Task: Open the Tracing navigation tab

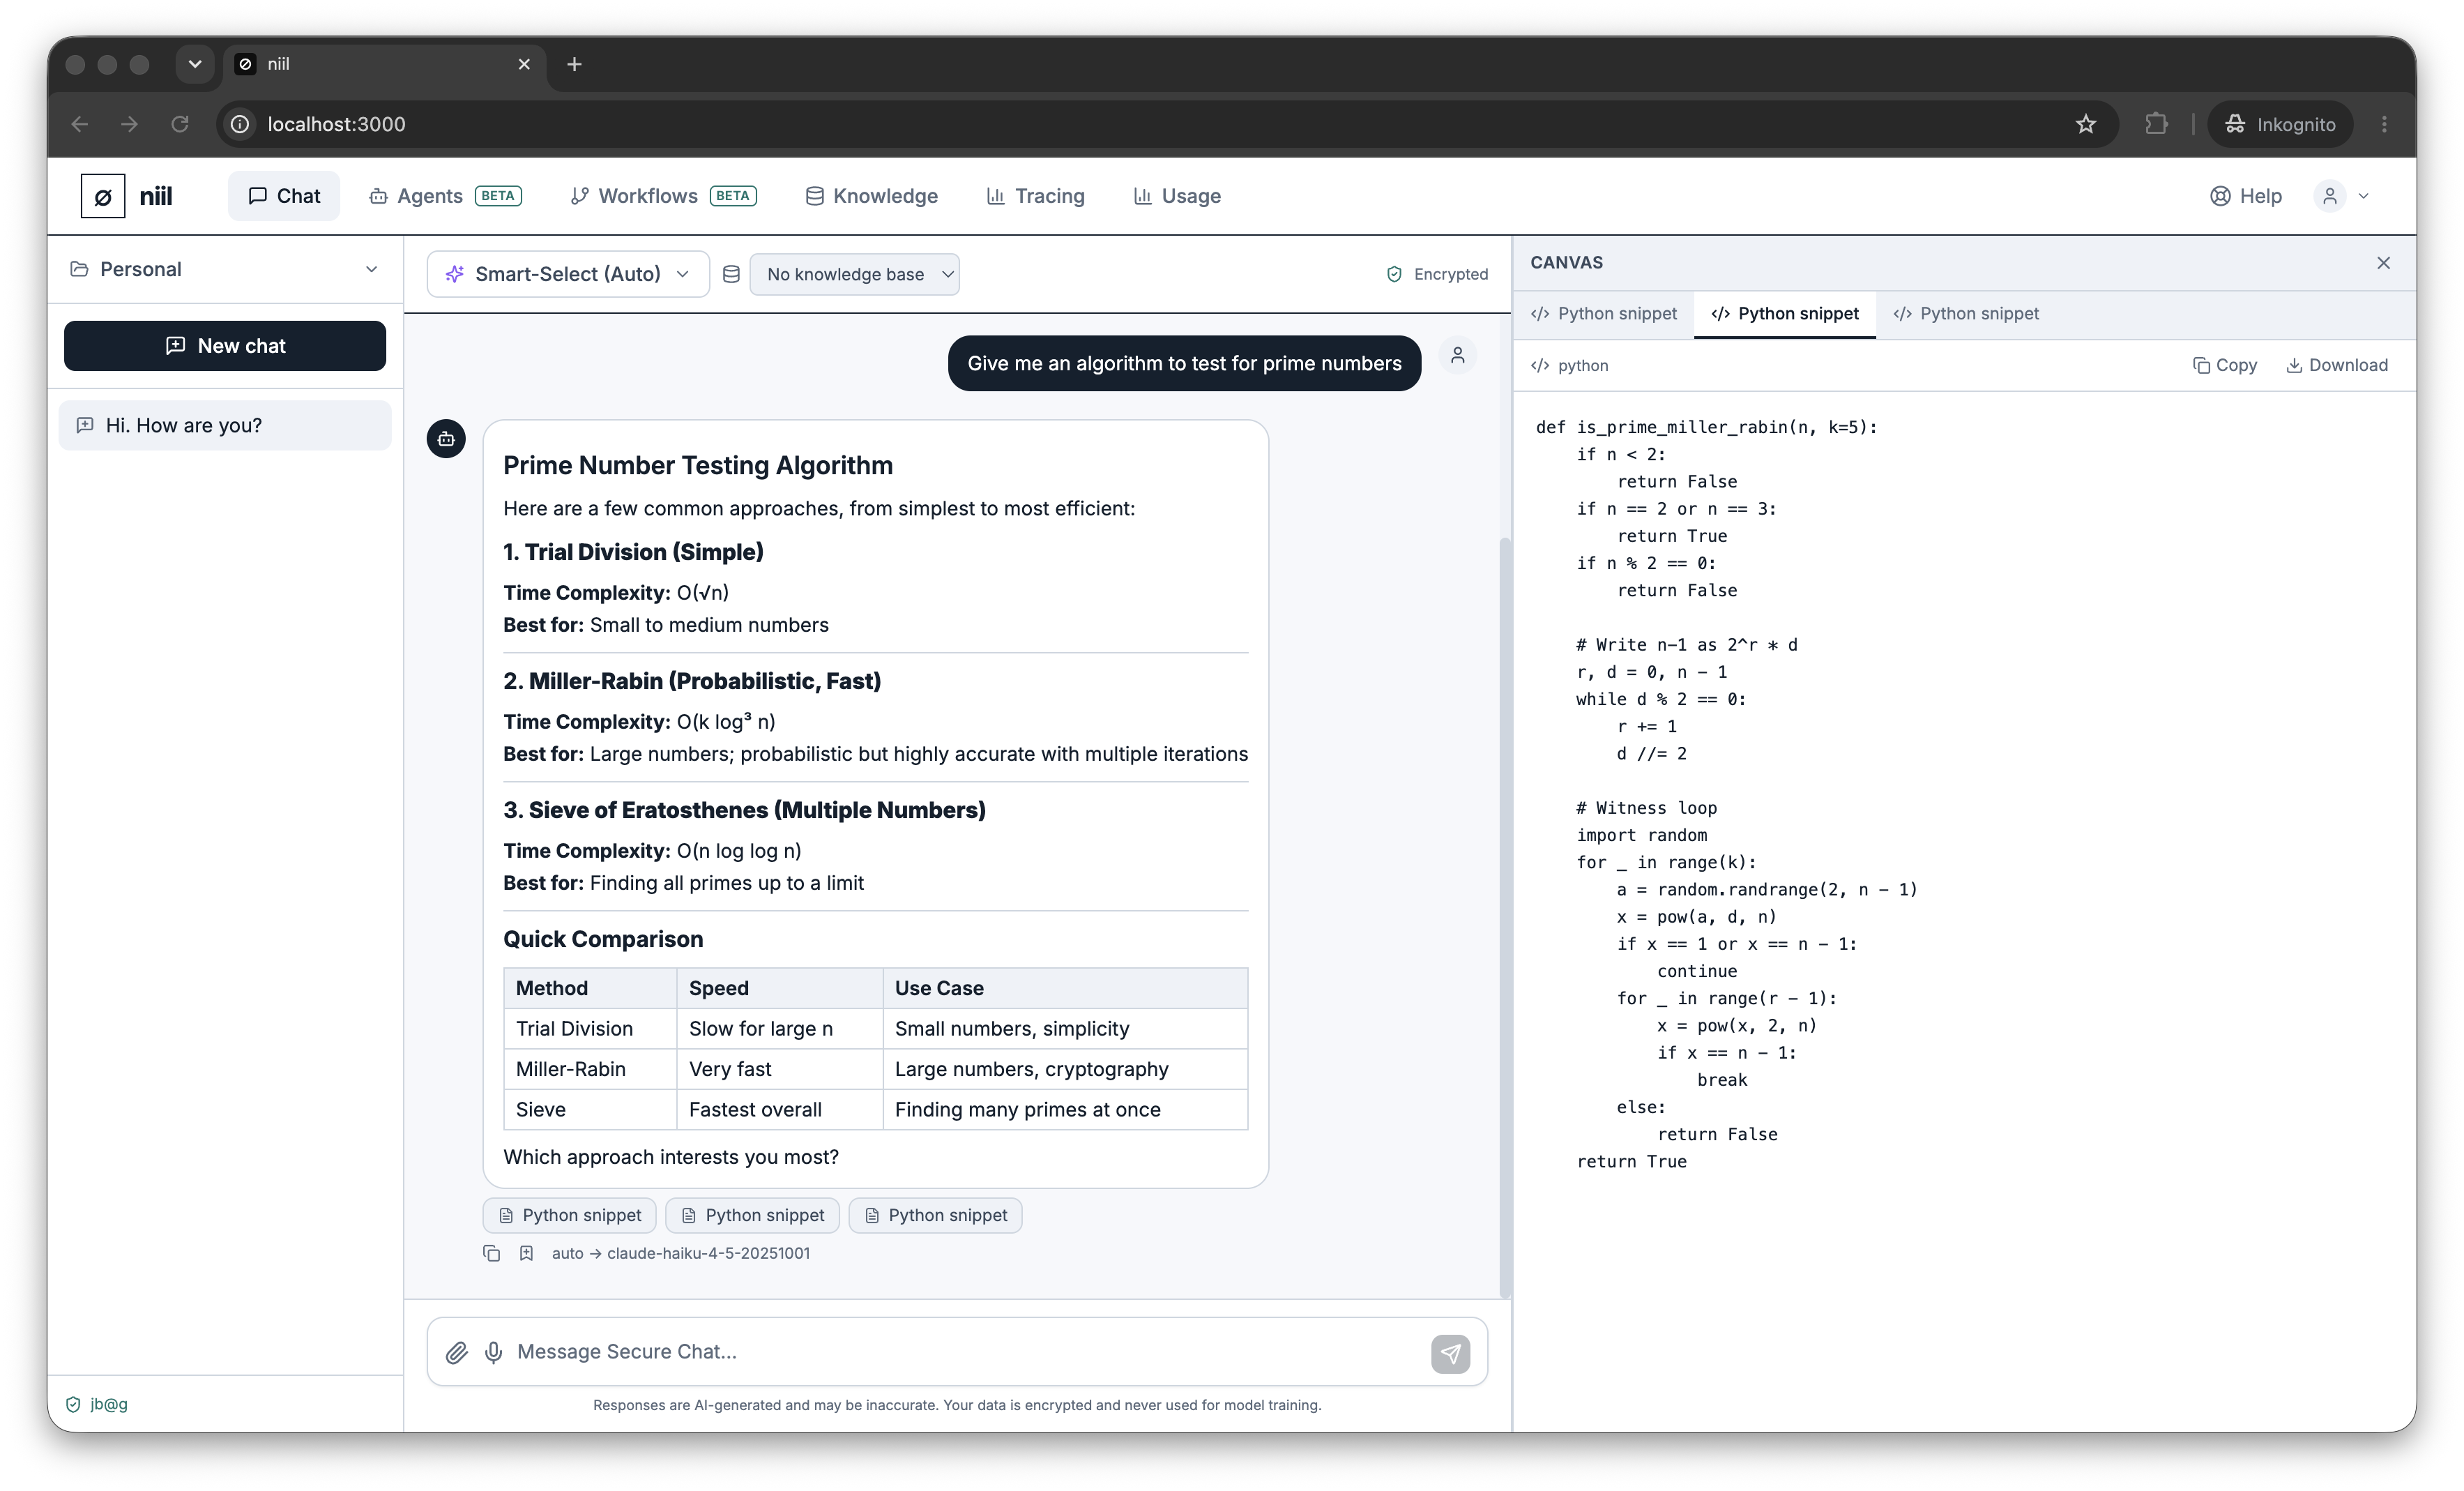Action: tap(1035, 196)
